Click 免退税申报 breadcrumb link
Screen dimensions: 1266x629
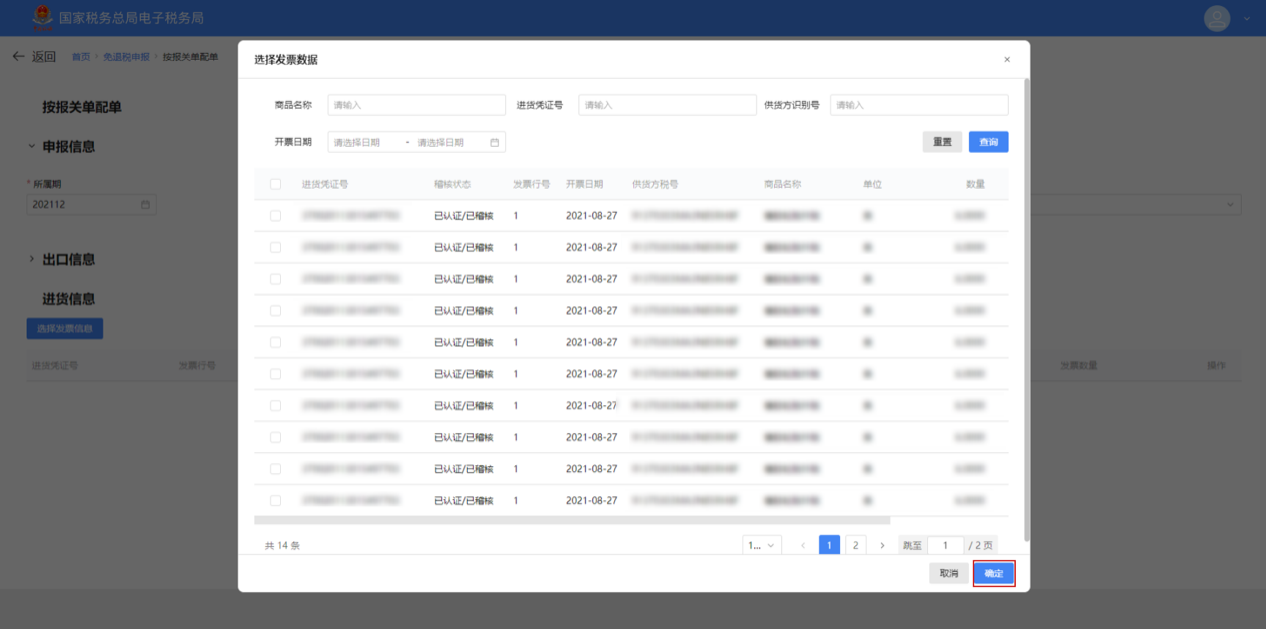[x=126, y=57]
